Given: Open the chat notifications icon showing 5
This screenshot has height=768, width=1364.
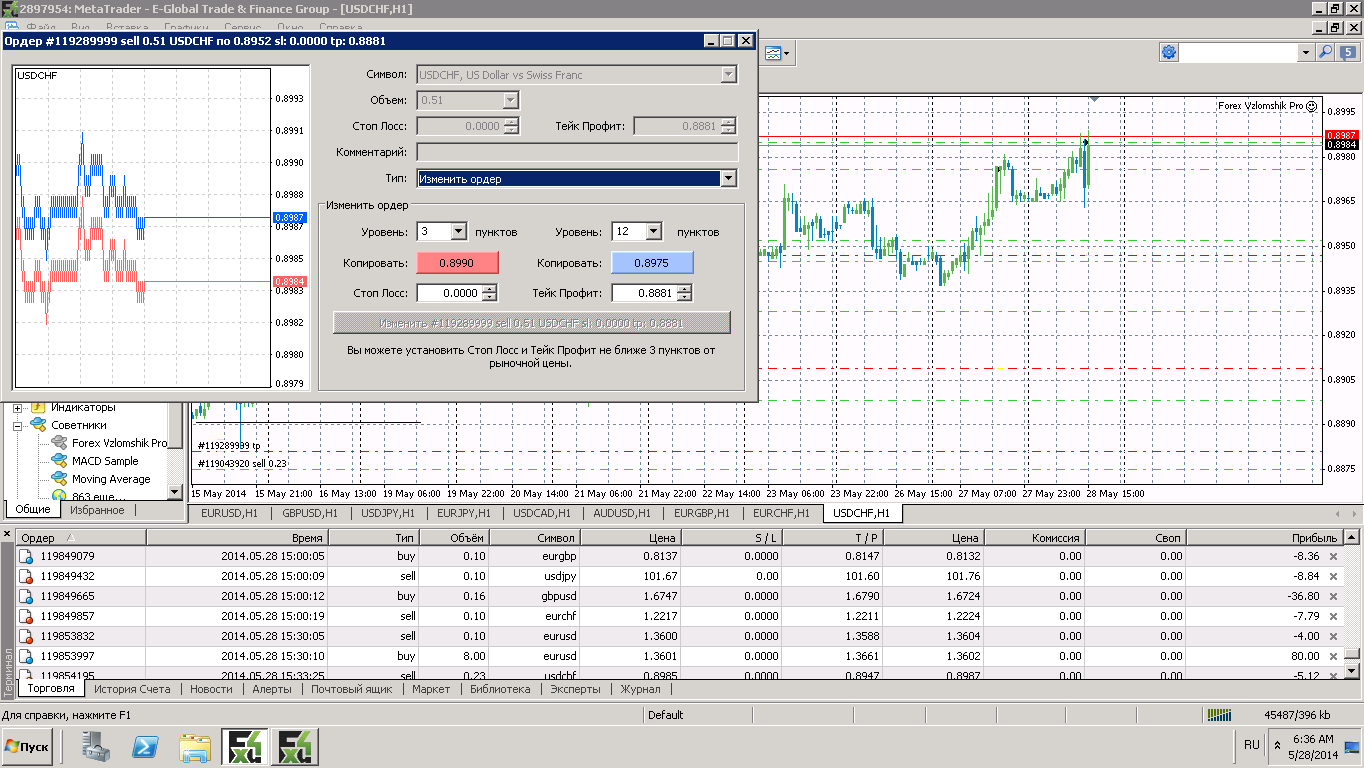Looking at the screenshot, I should pos(1348,52).
